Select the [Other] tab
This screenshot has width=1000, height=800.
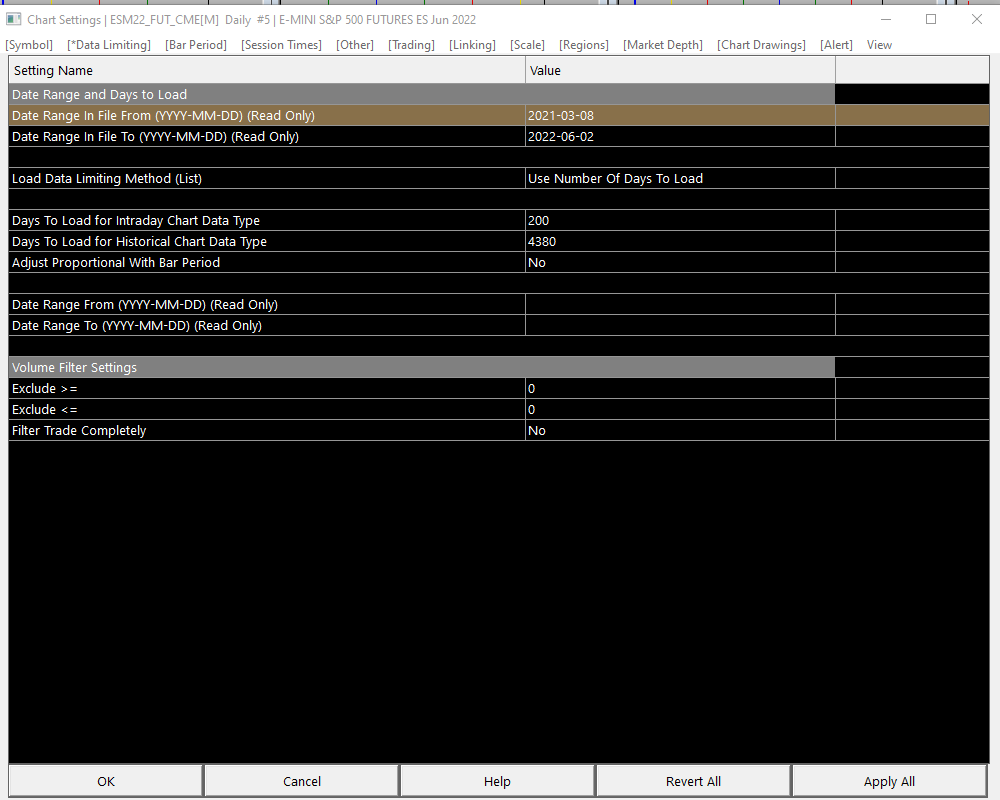coord(355,45)
